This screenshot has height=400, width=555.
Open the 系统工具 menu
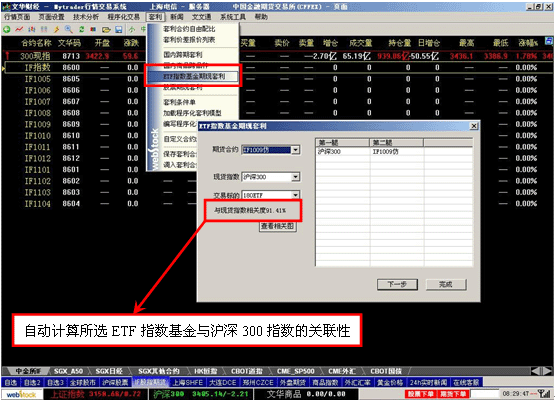(233, 17)
